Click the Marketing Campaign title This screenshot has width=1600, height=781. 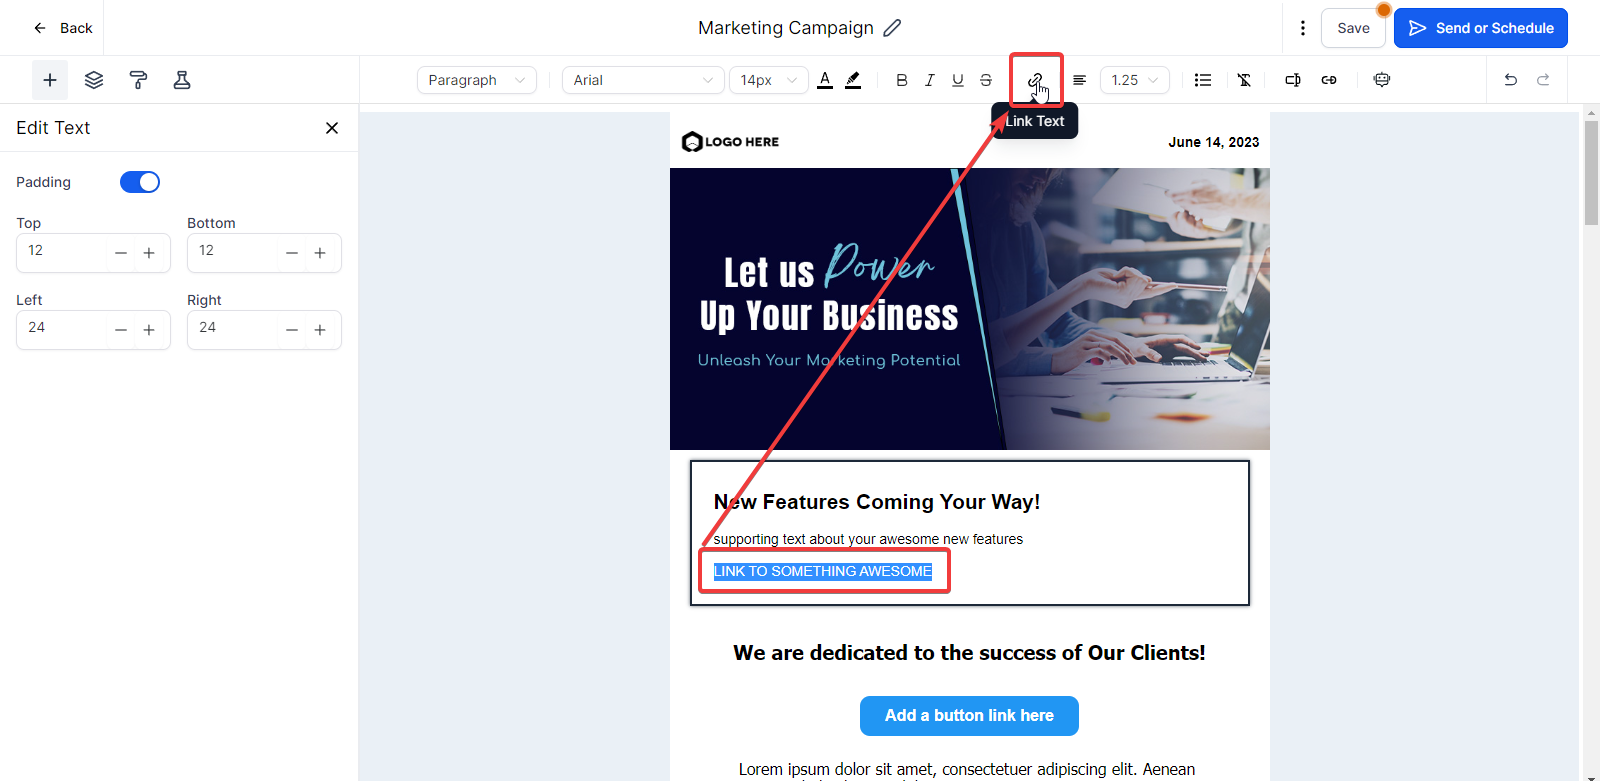tap(786, 28)
